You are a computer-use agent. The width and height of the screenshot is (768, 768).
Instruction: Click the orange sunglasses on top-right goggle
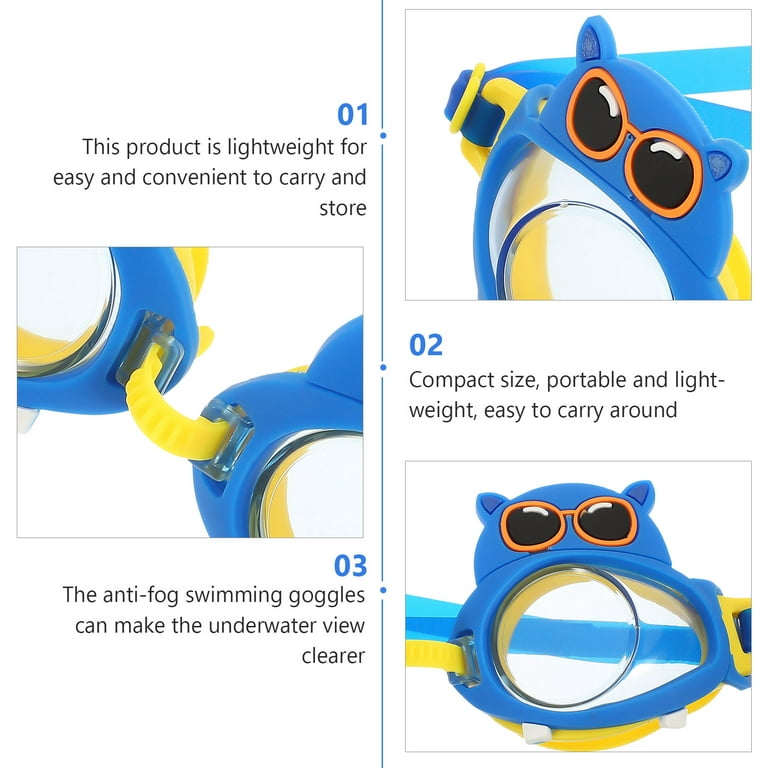[636, 144]
